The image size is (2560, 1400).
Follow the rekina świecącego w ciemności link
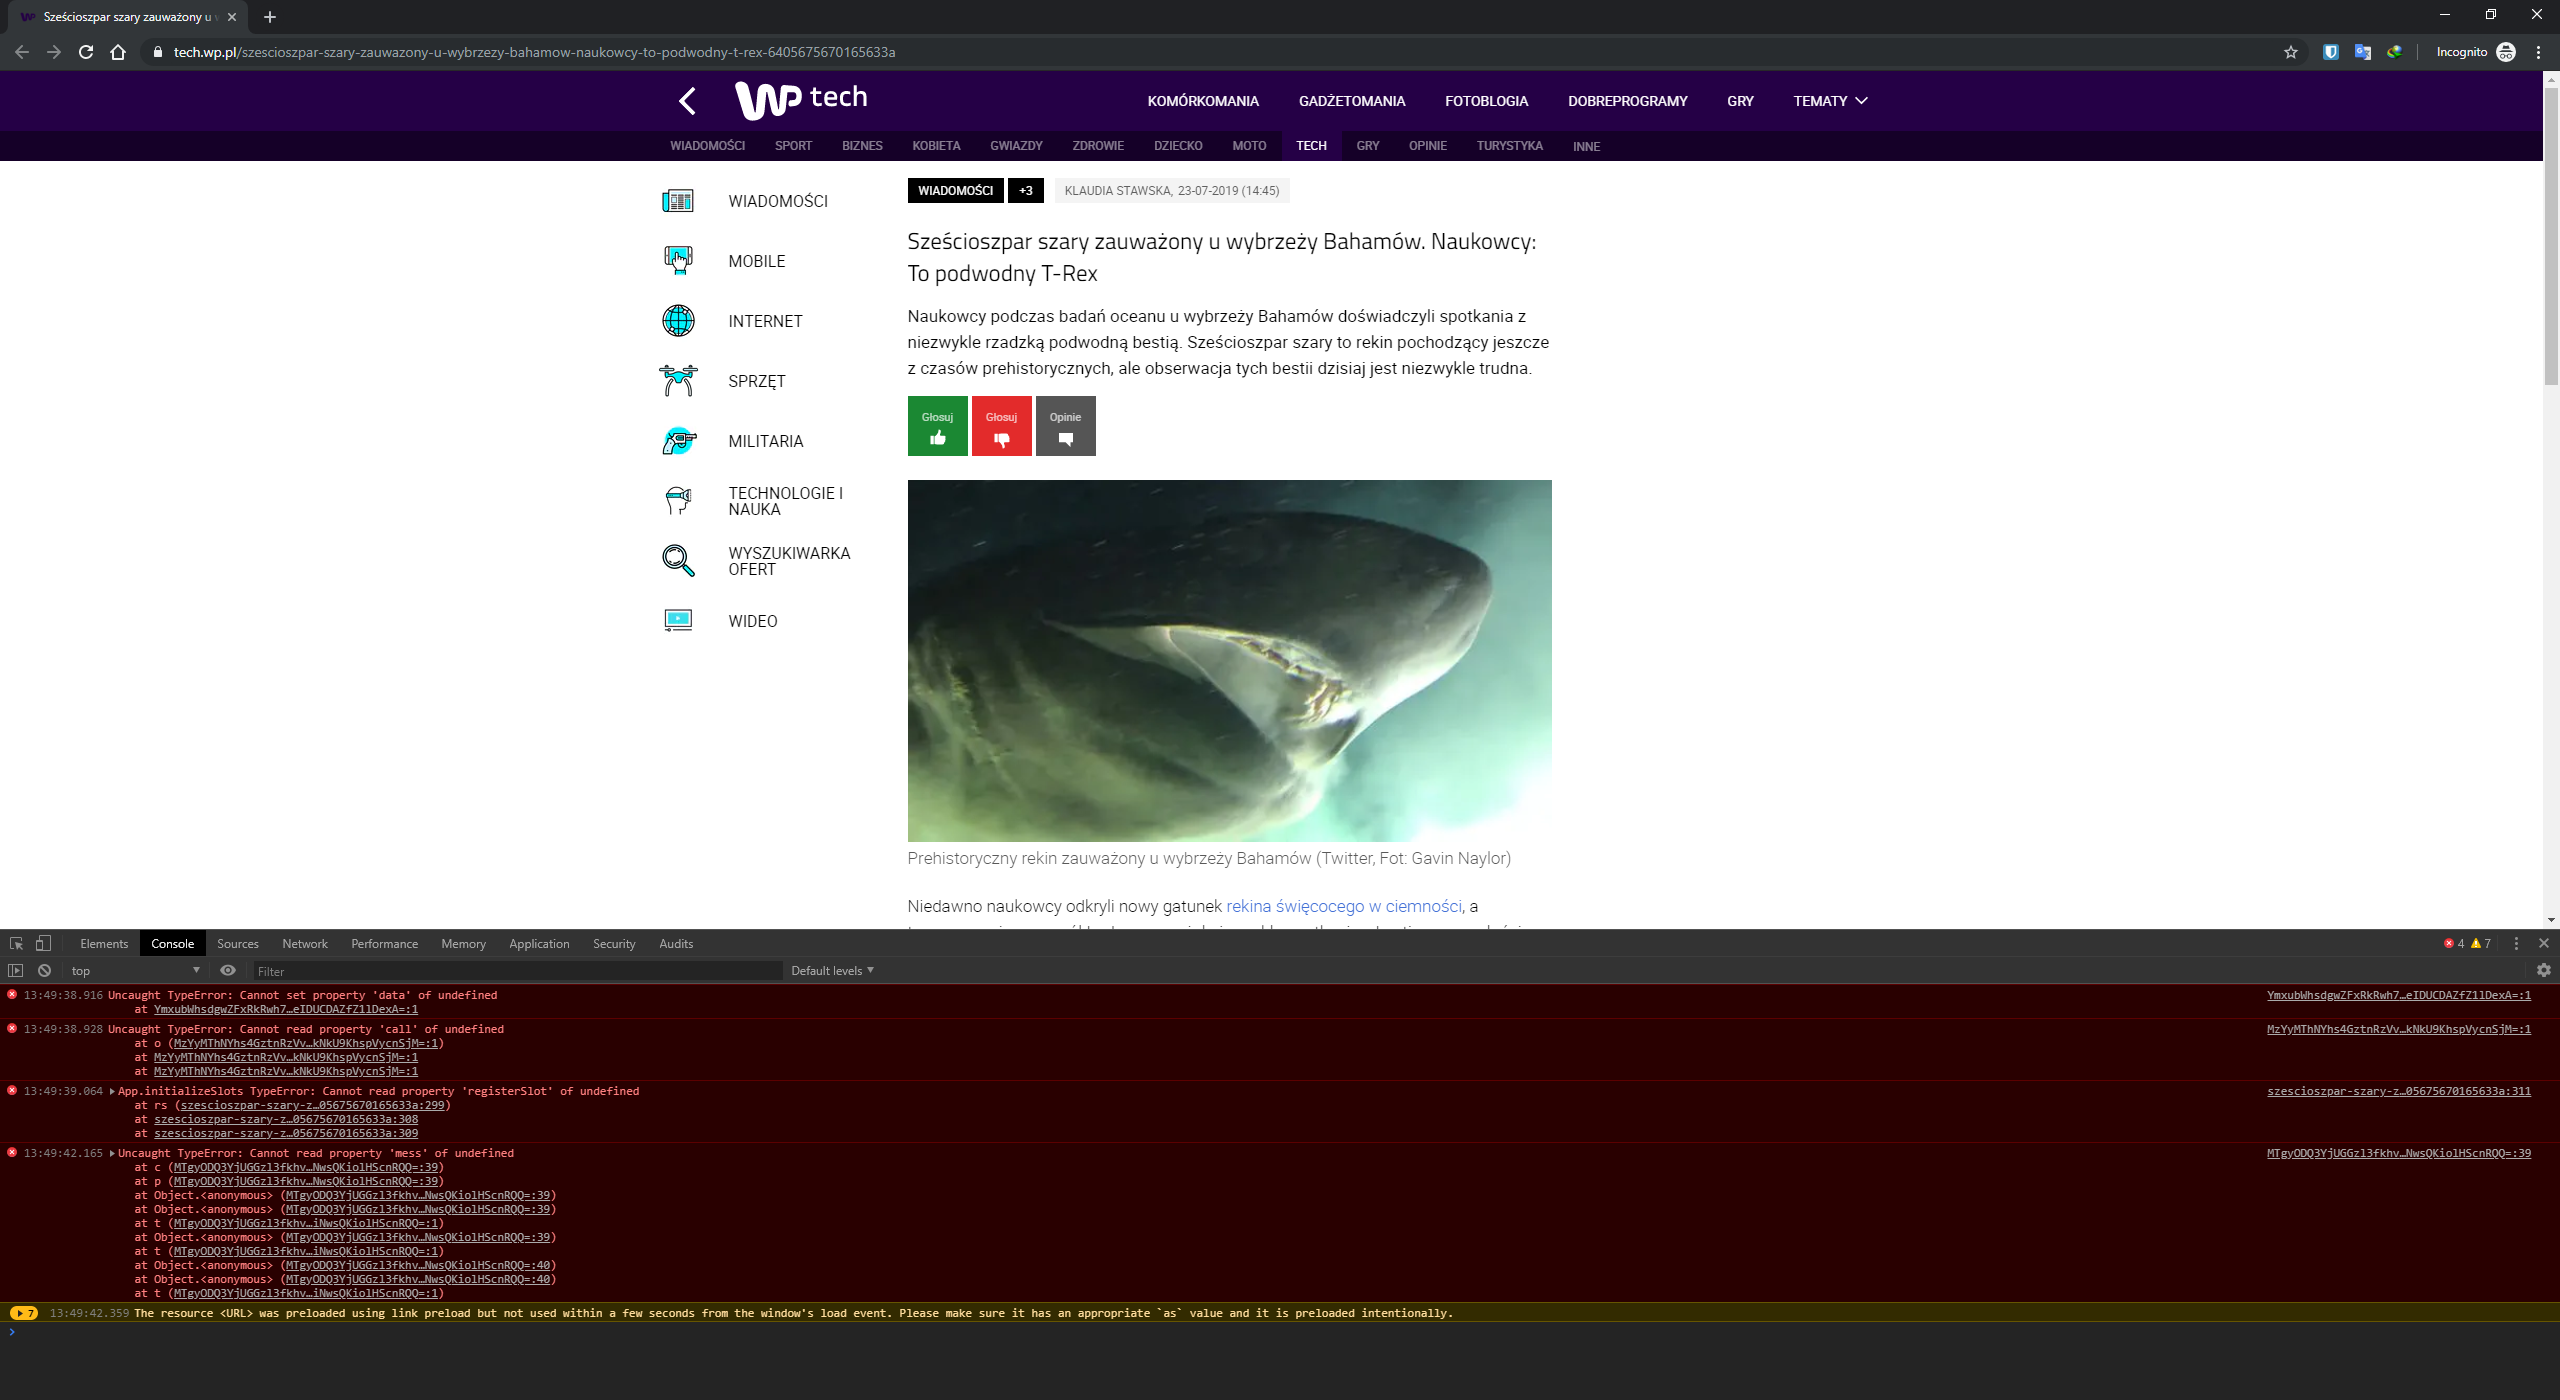pyautogui.click(x=1343, y=906)
